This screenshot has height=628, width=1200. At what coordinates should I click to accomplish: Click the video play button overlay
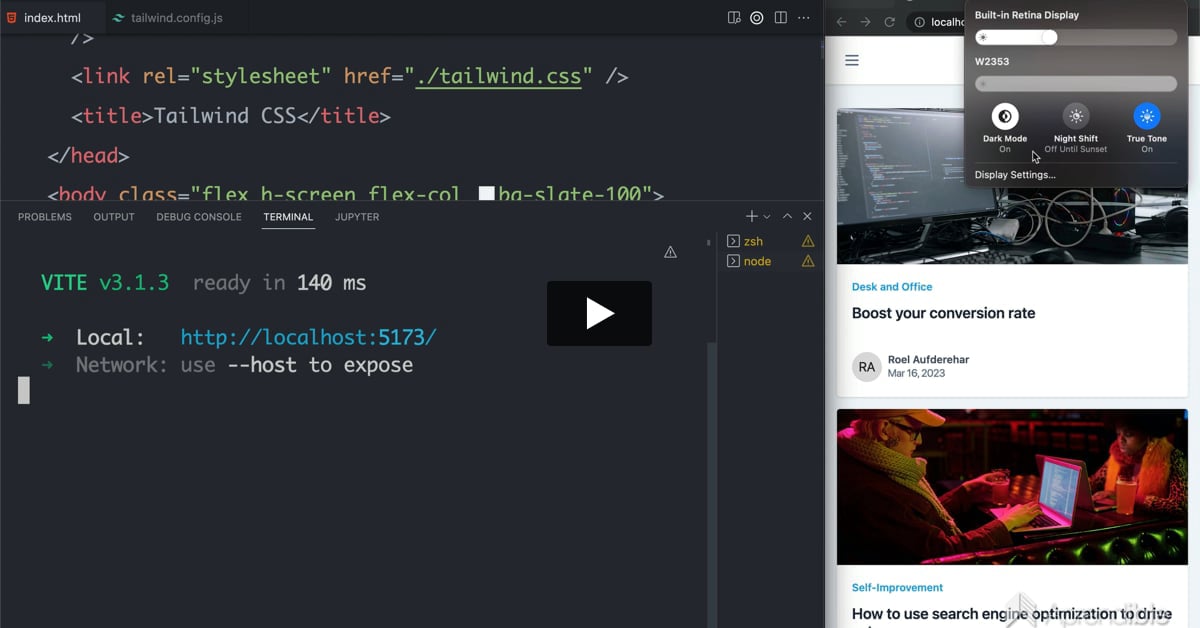coord(599,313)
